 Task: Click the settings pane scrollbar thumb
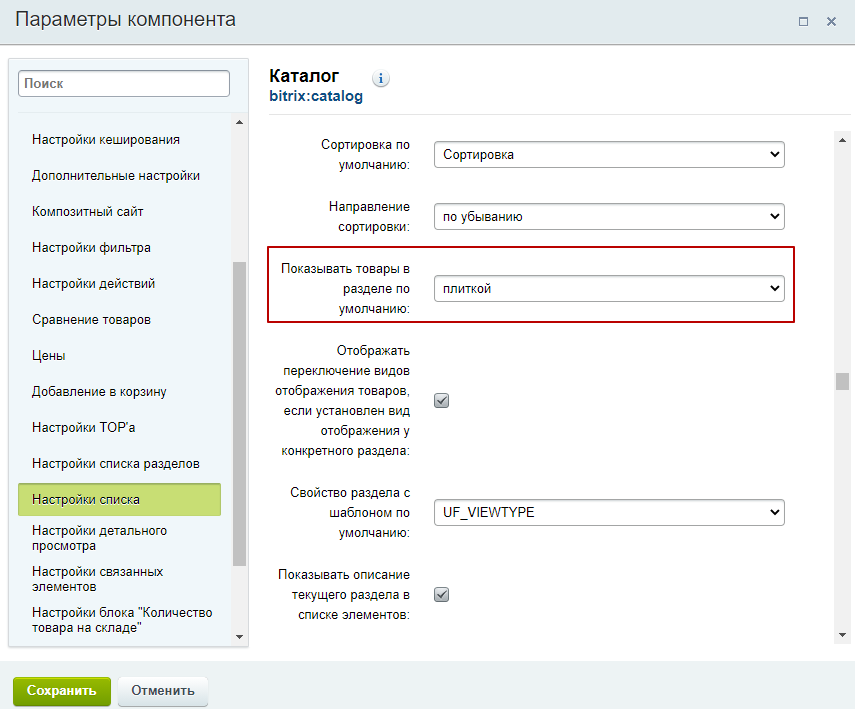(x=842, y=381)
